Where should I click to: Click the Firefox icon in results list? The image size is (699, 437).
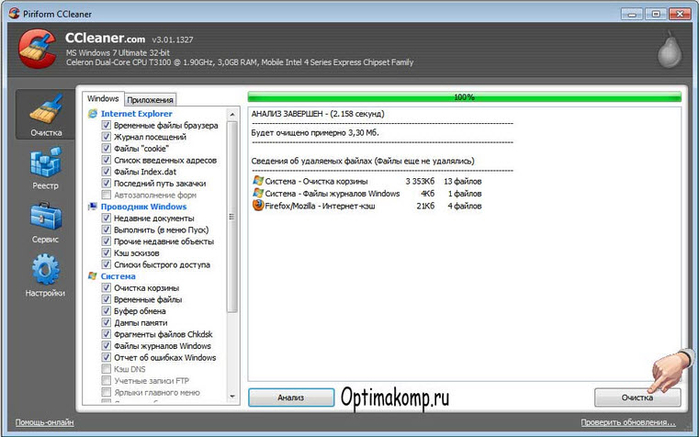tap(258, 206)
